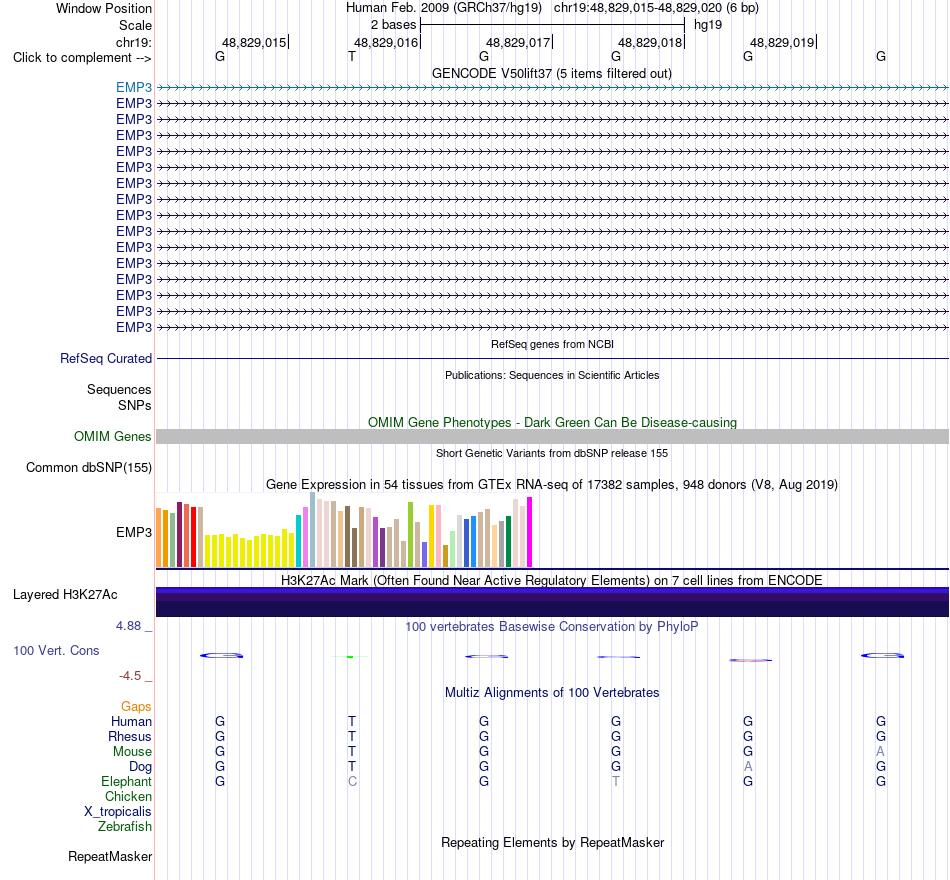Click the T base in the reference sequence
The height and width of the screenshot is (880, 950).
[352, 56]
